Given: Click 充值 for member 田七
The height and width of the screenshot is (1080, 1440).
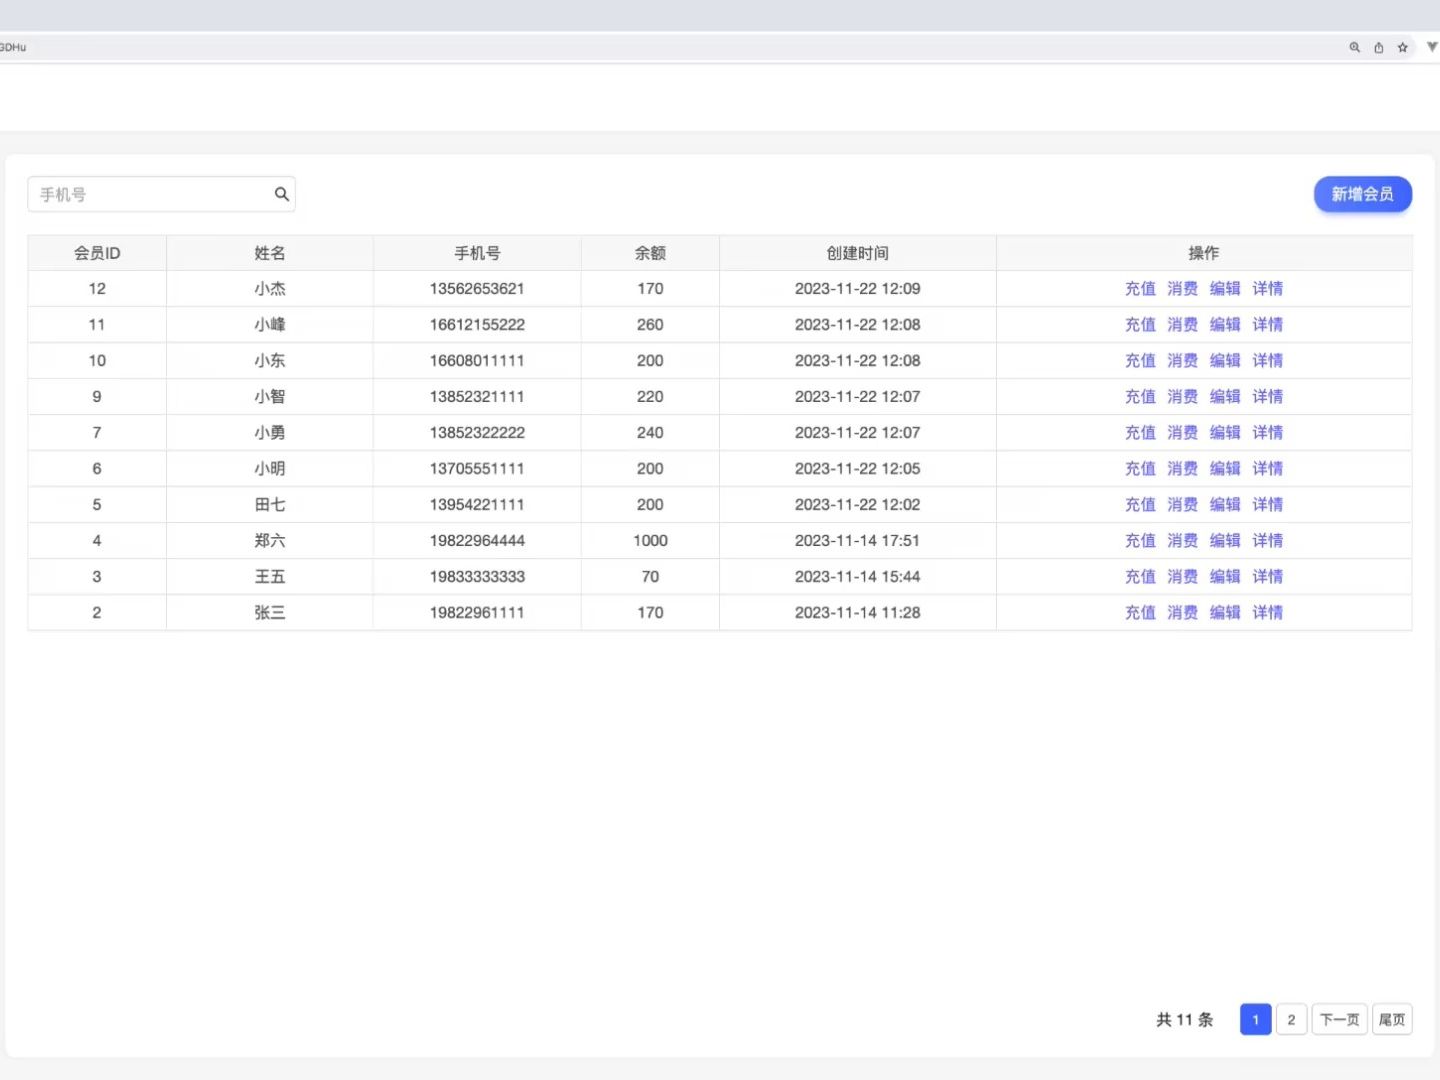Looking at the screenshot, I should (1140, 504).
